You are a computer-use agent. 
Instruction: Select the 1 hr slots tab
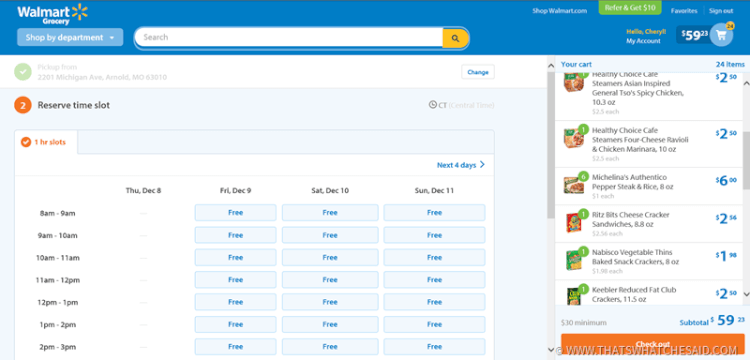46,142
